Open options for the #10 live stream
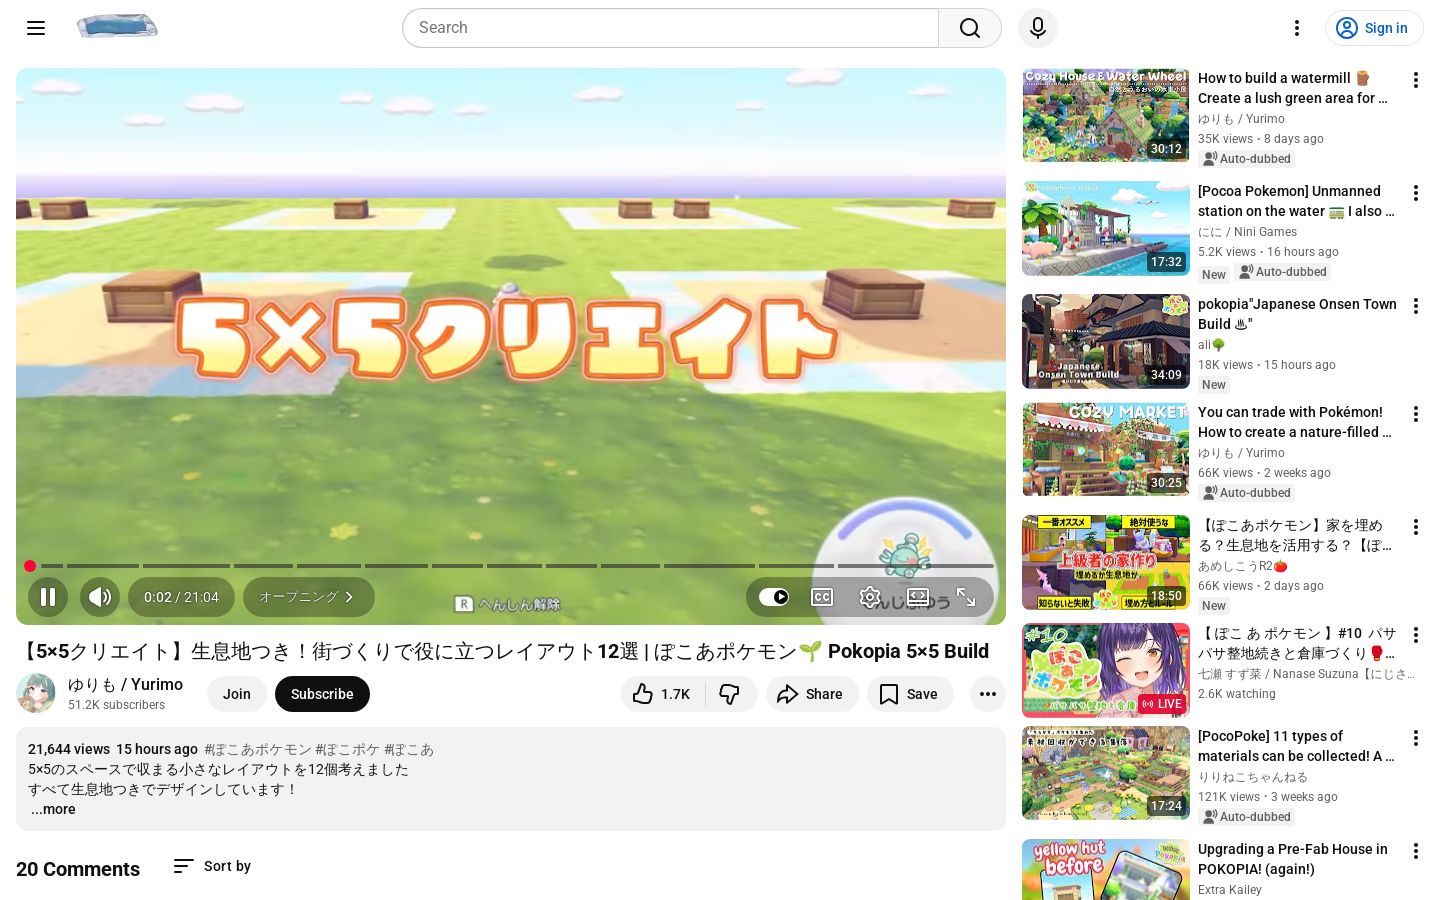The image size is (1440, 900). [x=1416, y=635]
